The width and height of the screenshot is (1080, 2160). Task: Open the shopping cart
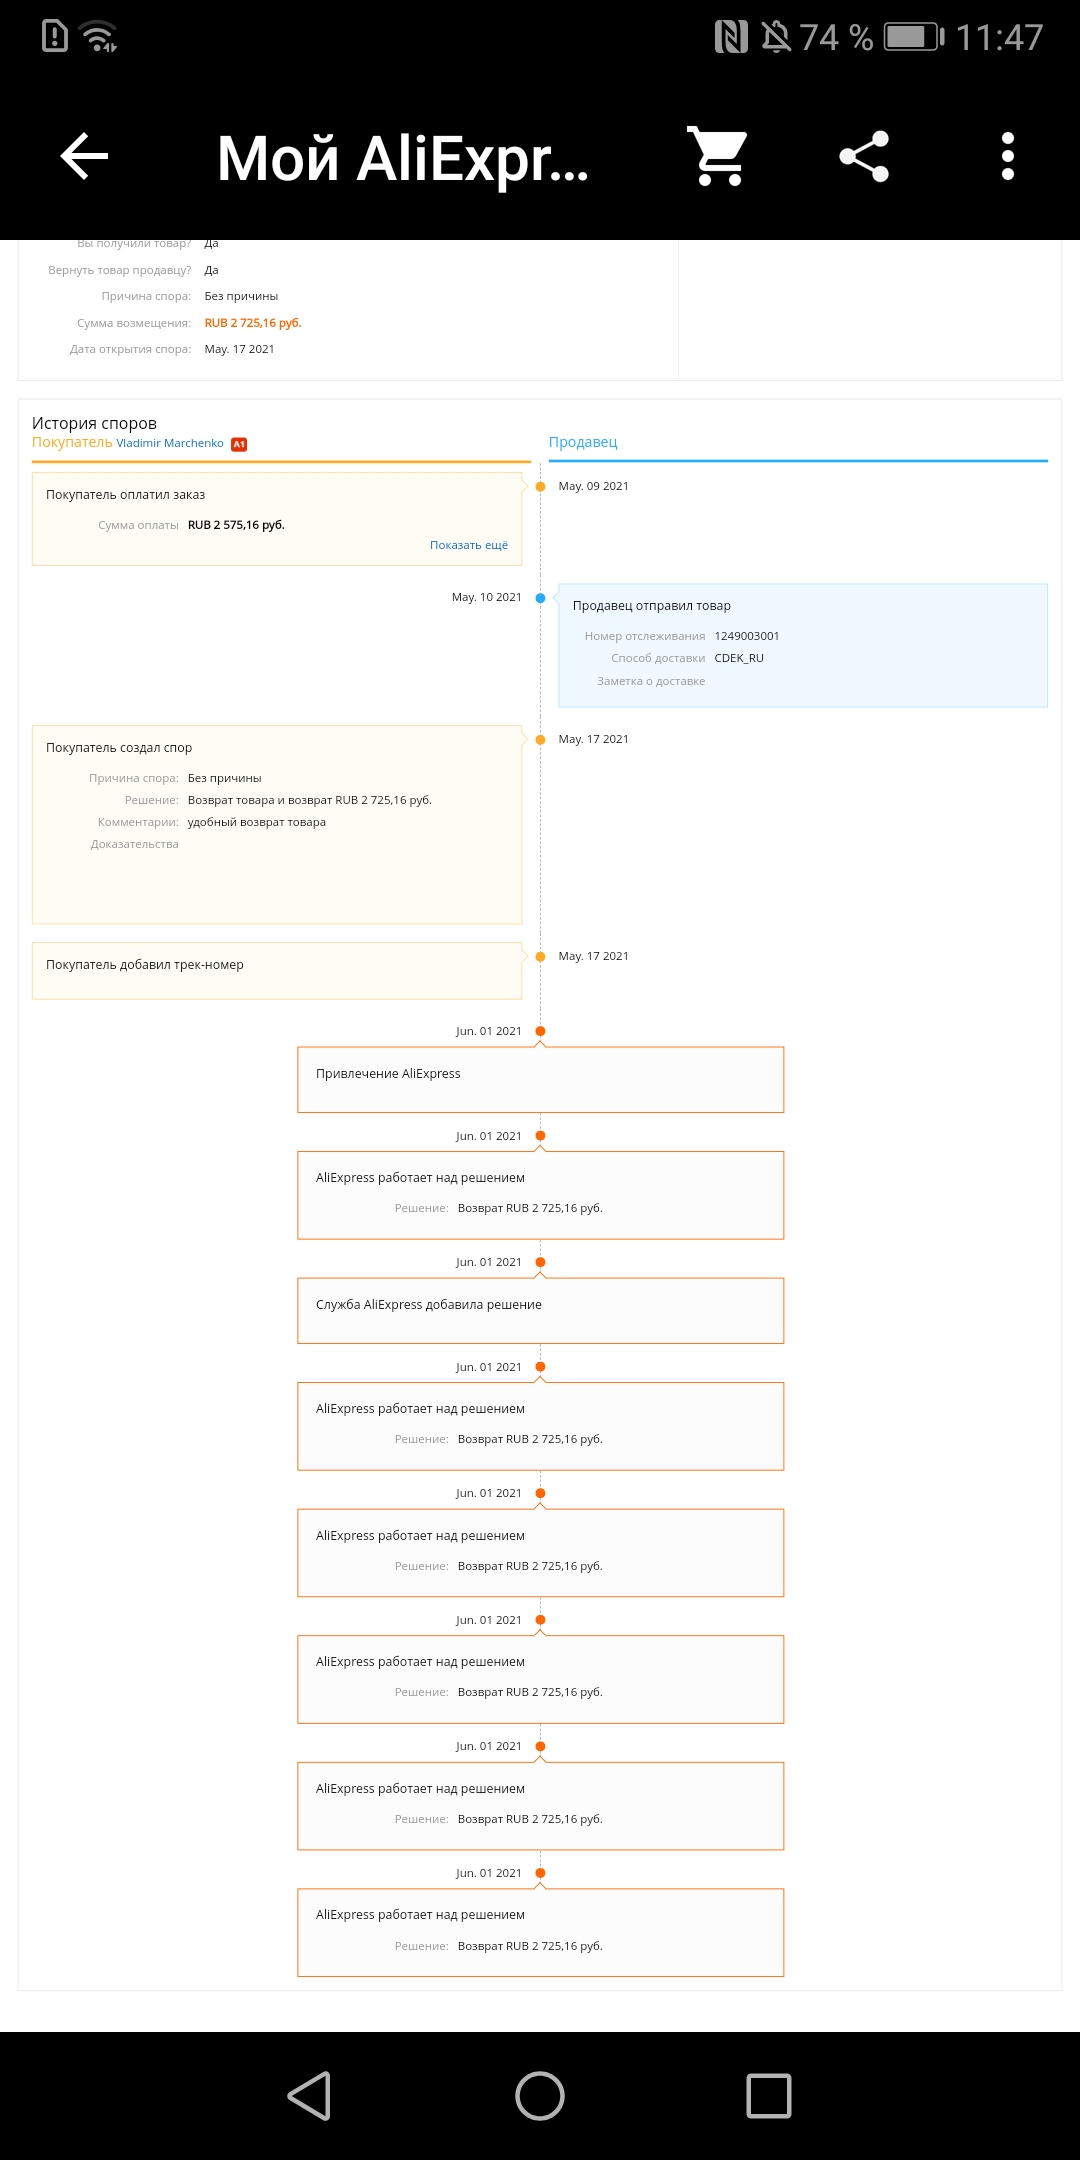tap(719, 156)
